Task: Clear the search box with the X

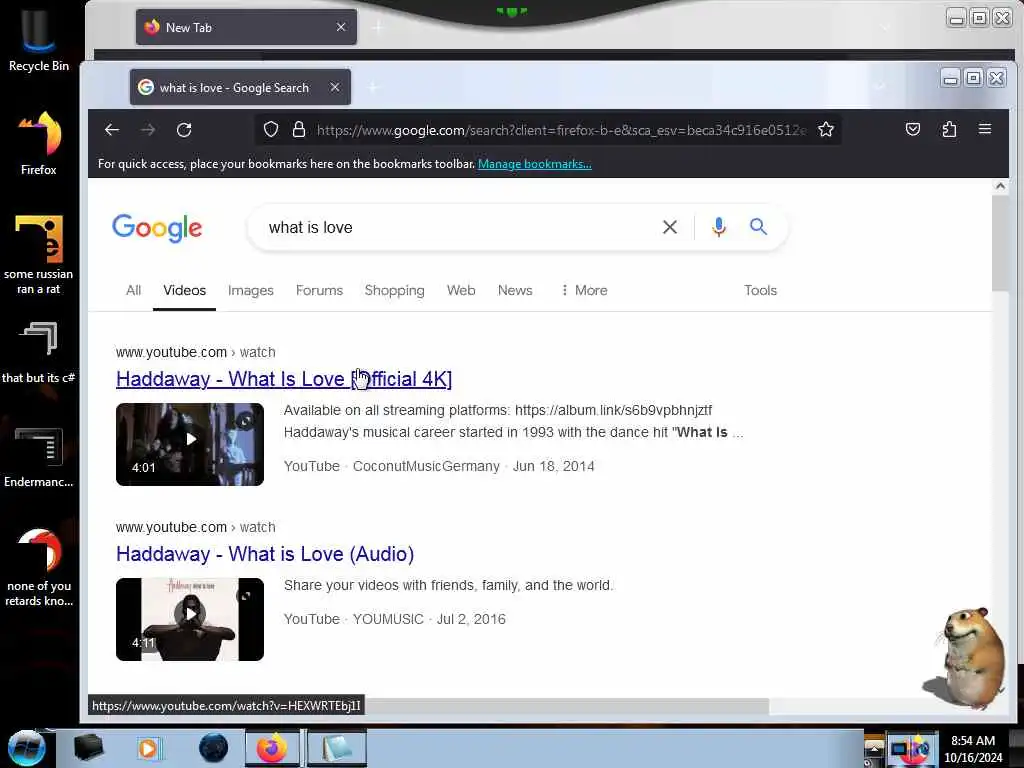Action: pyautogui.click(x=670, y=227)
